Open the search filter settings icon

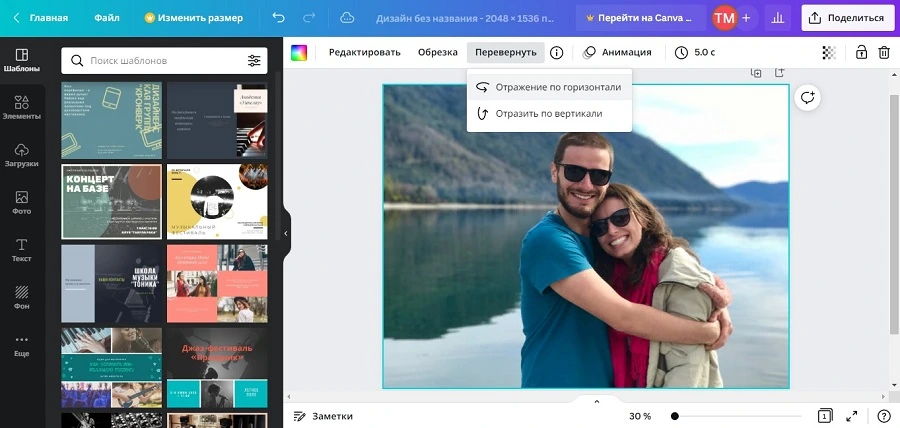click(x=254, y=60)
